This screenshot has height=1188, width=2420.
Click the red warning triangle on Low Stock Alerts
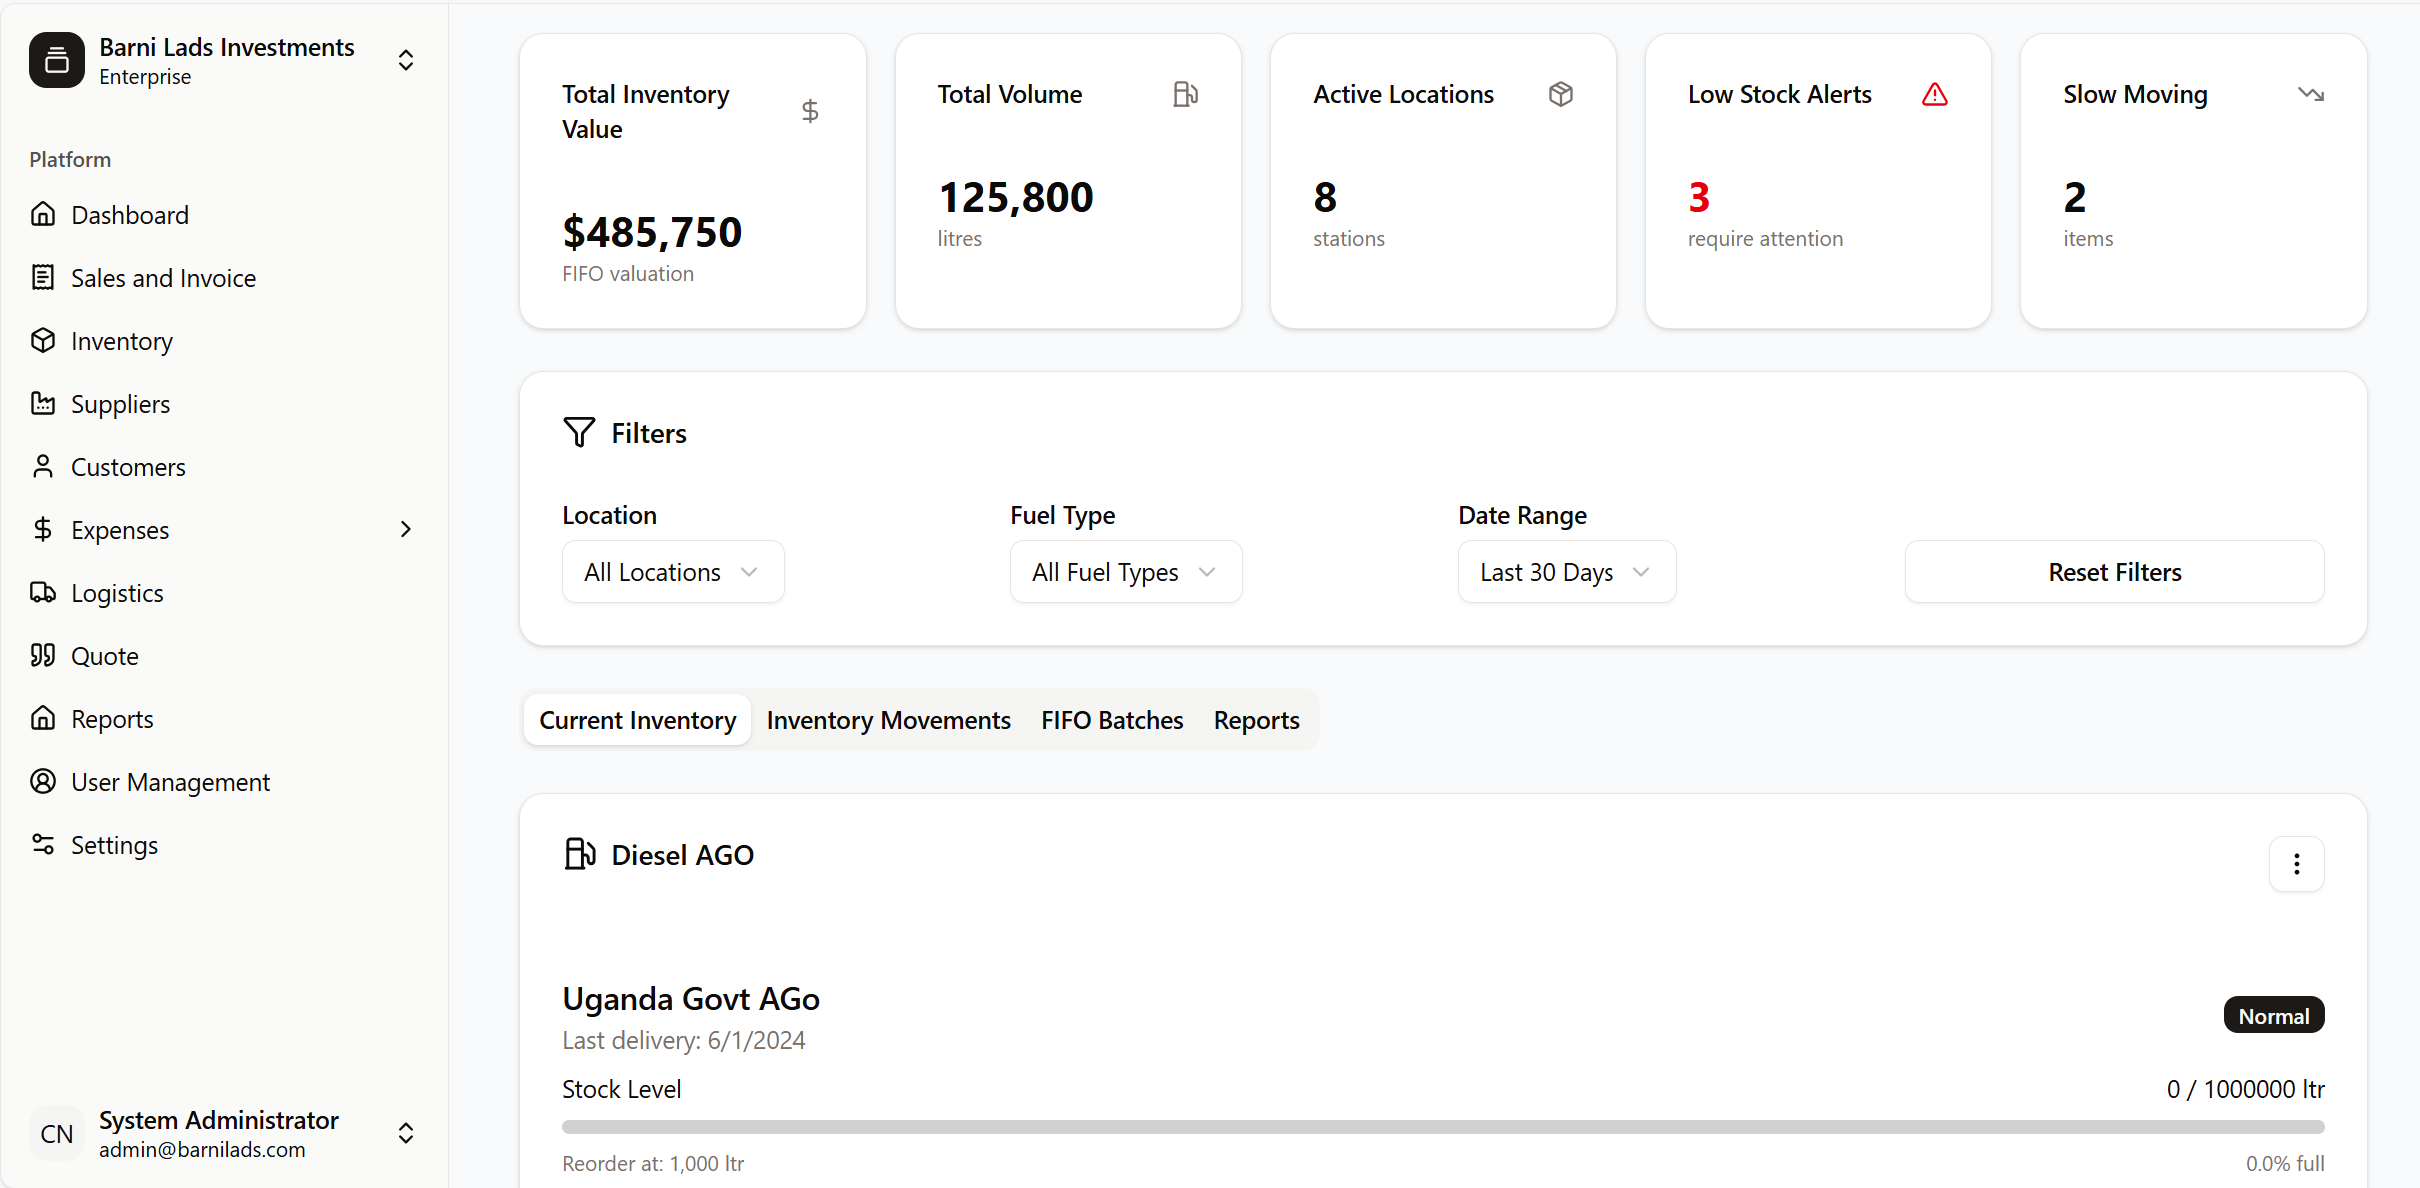point(1935,94)
